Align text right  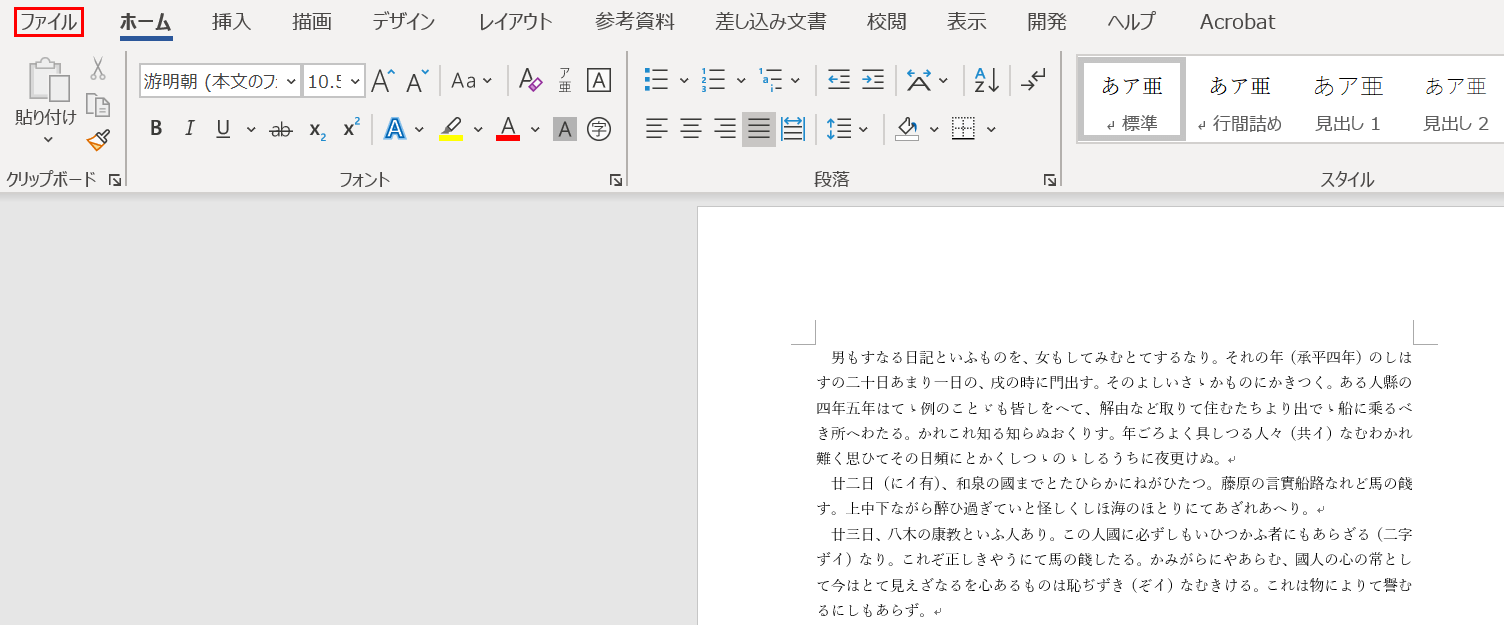pos(725,129)
